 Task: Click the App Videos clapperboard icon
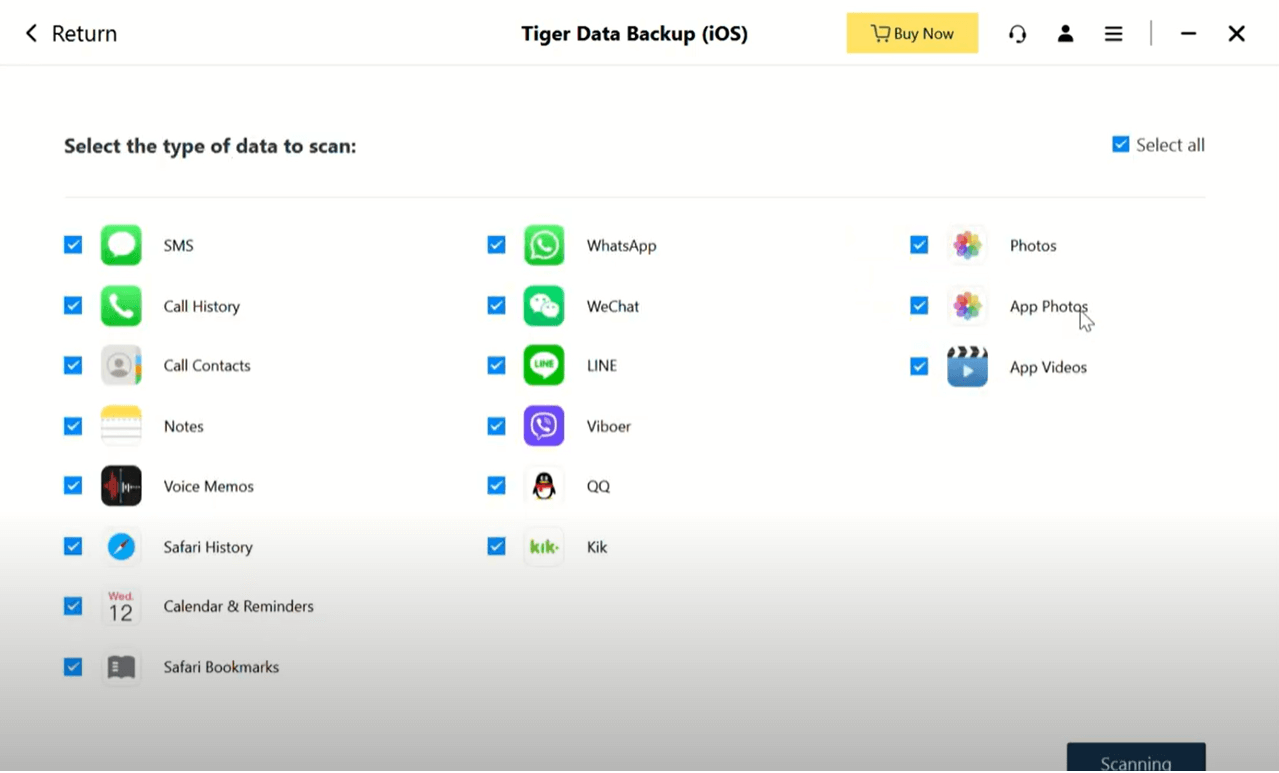967,367
